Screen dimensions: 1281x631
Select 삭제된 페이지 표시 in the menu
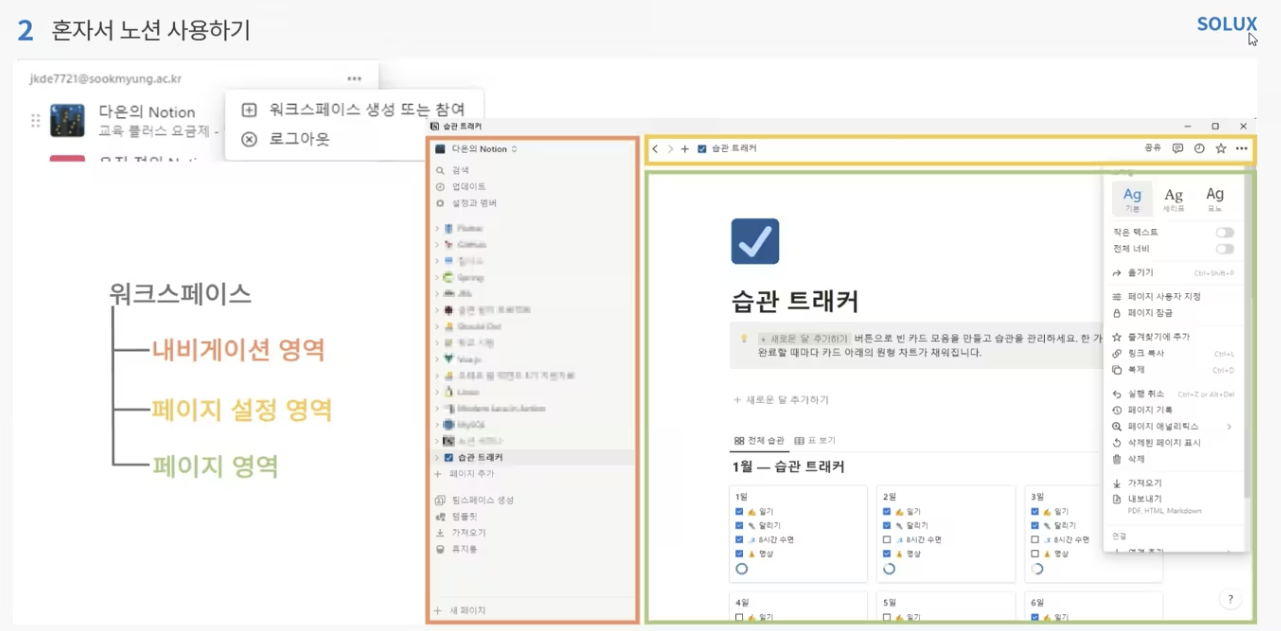tap(1173, 442)
